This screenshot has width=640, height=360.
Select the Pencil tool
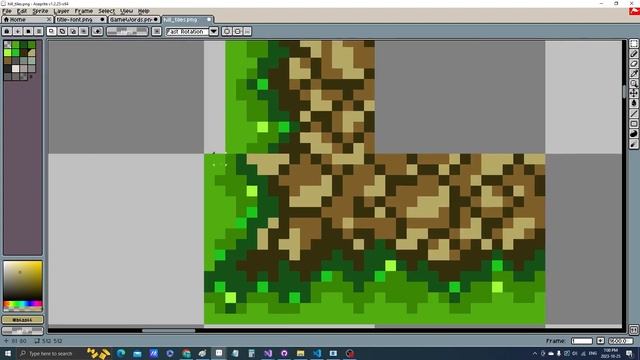tap(633, 54)
